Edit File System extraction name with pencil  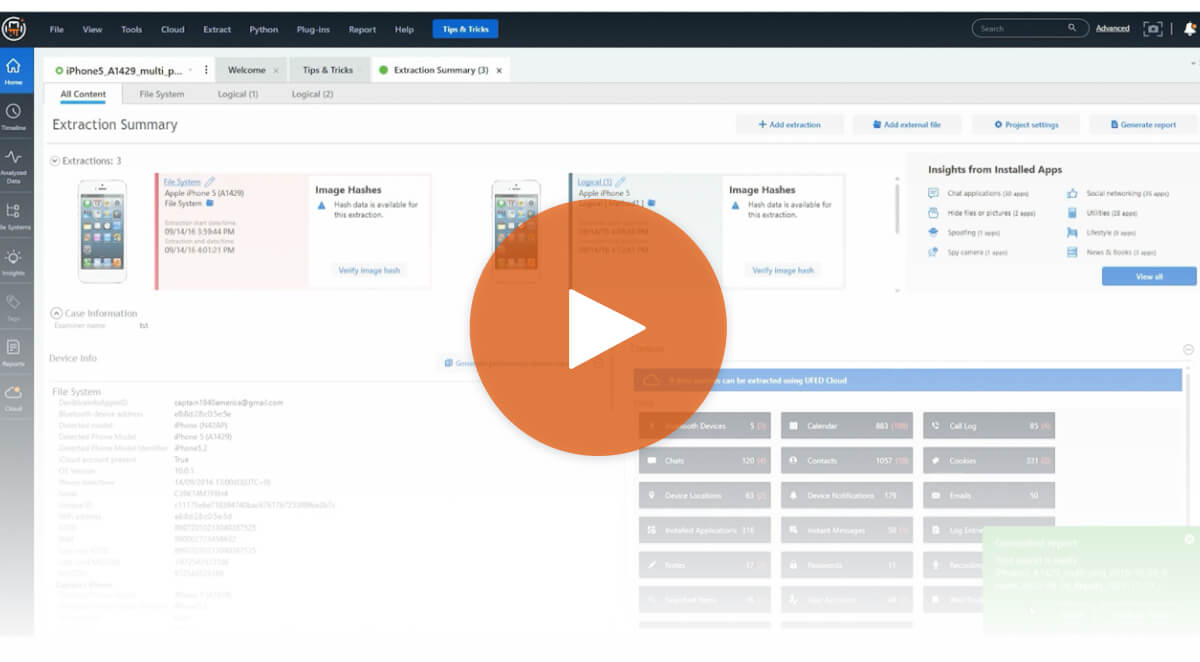click(x=210, y=182)
